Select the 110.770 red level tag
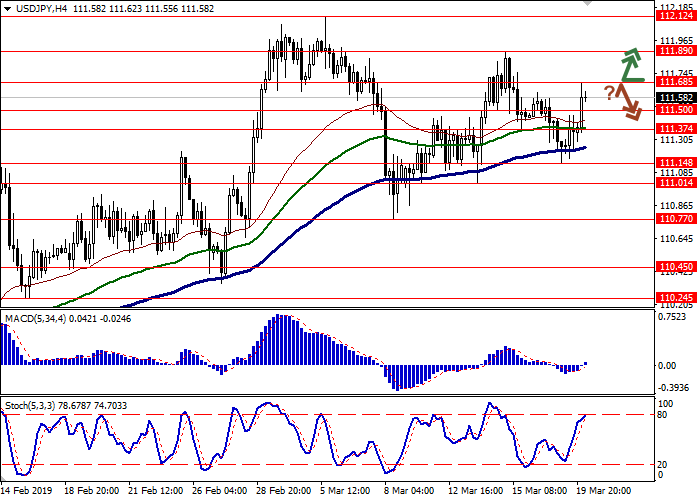 click(x=676, y=218)
